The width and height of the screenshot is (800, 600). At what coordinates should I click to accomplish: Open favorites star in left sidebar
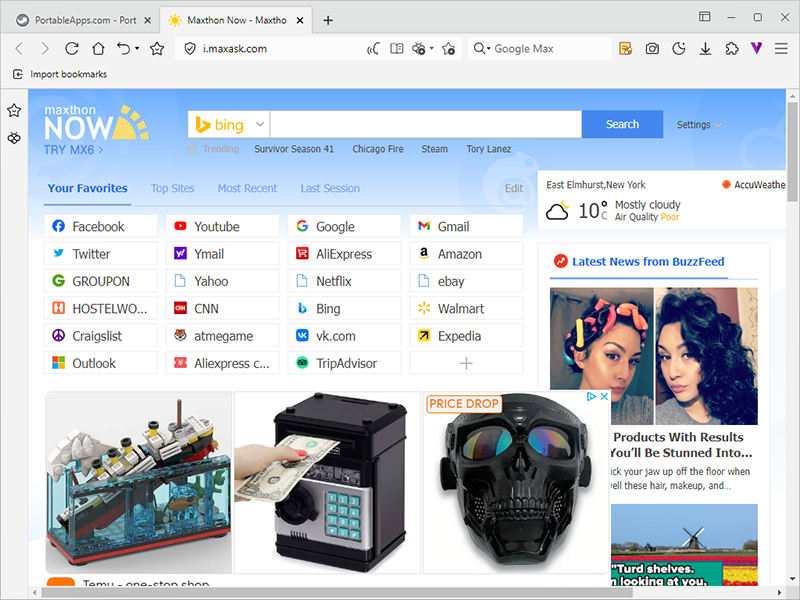tap(14, 110)
